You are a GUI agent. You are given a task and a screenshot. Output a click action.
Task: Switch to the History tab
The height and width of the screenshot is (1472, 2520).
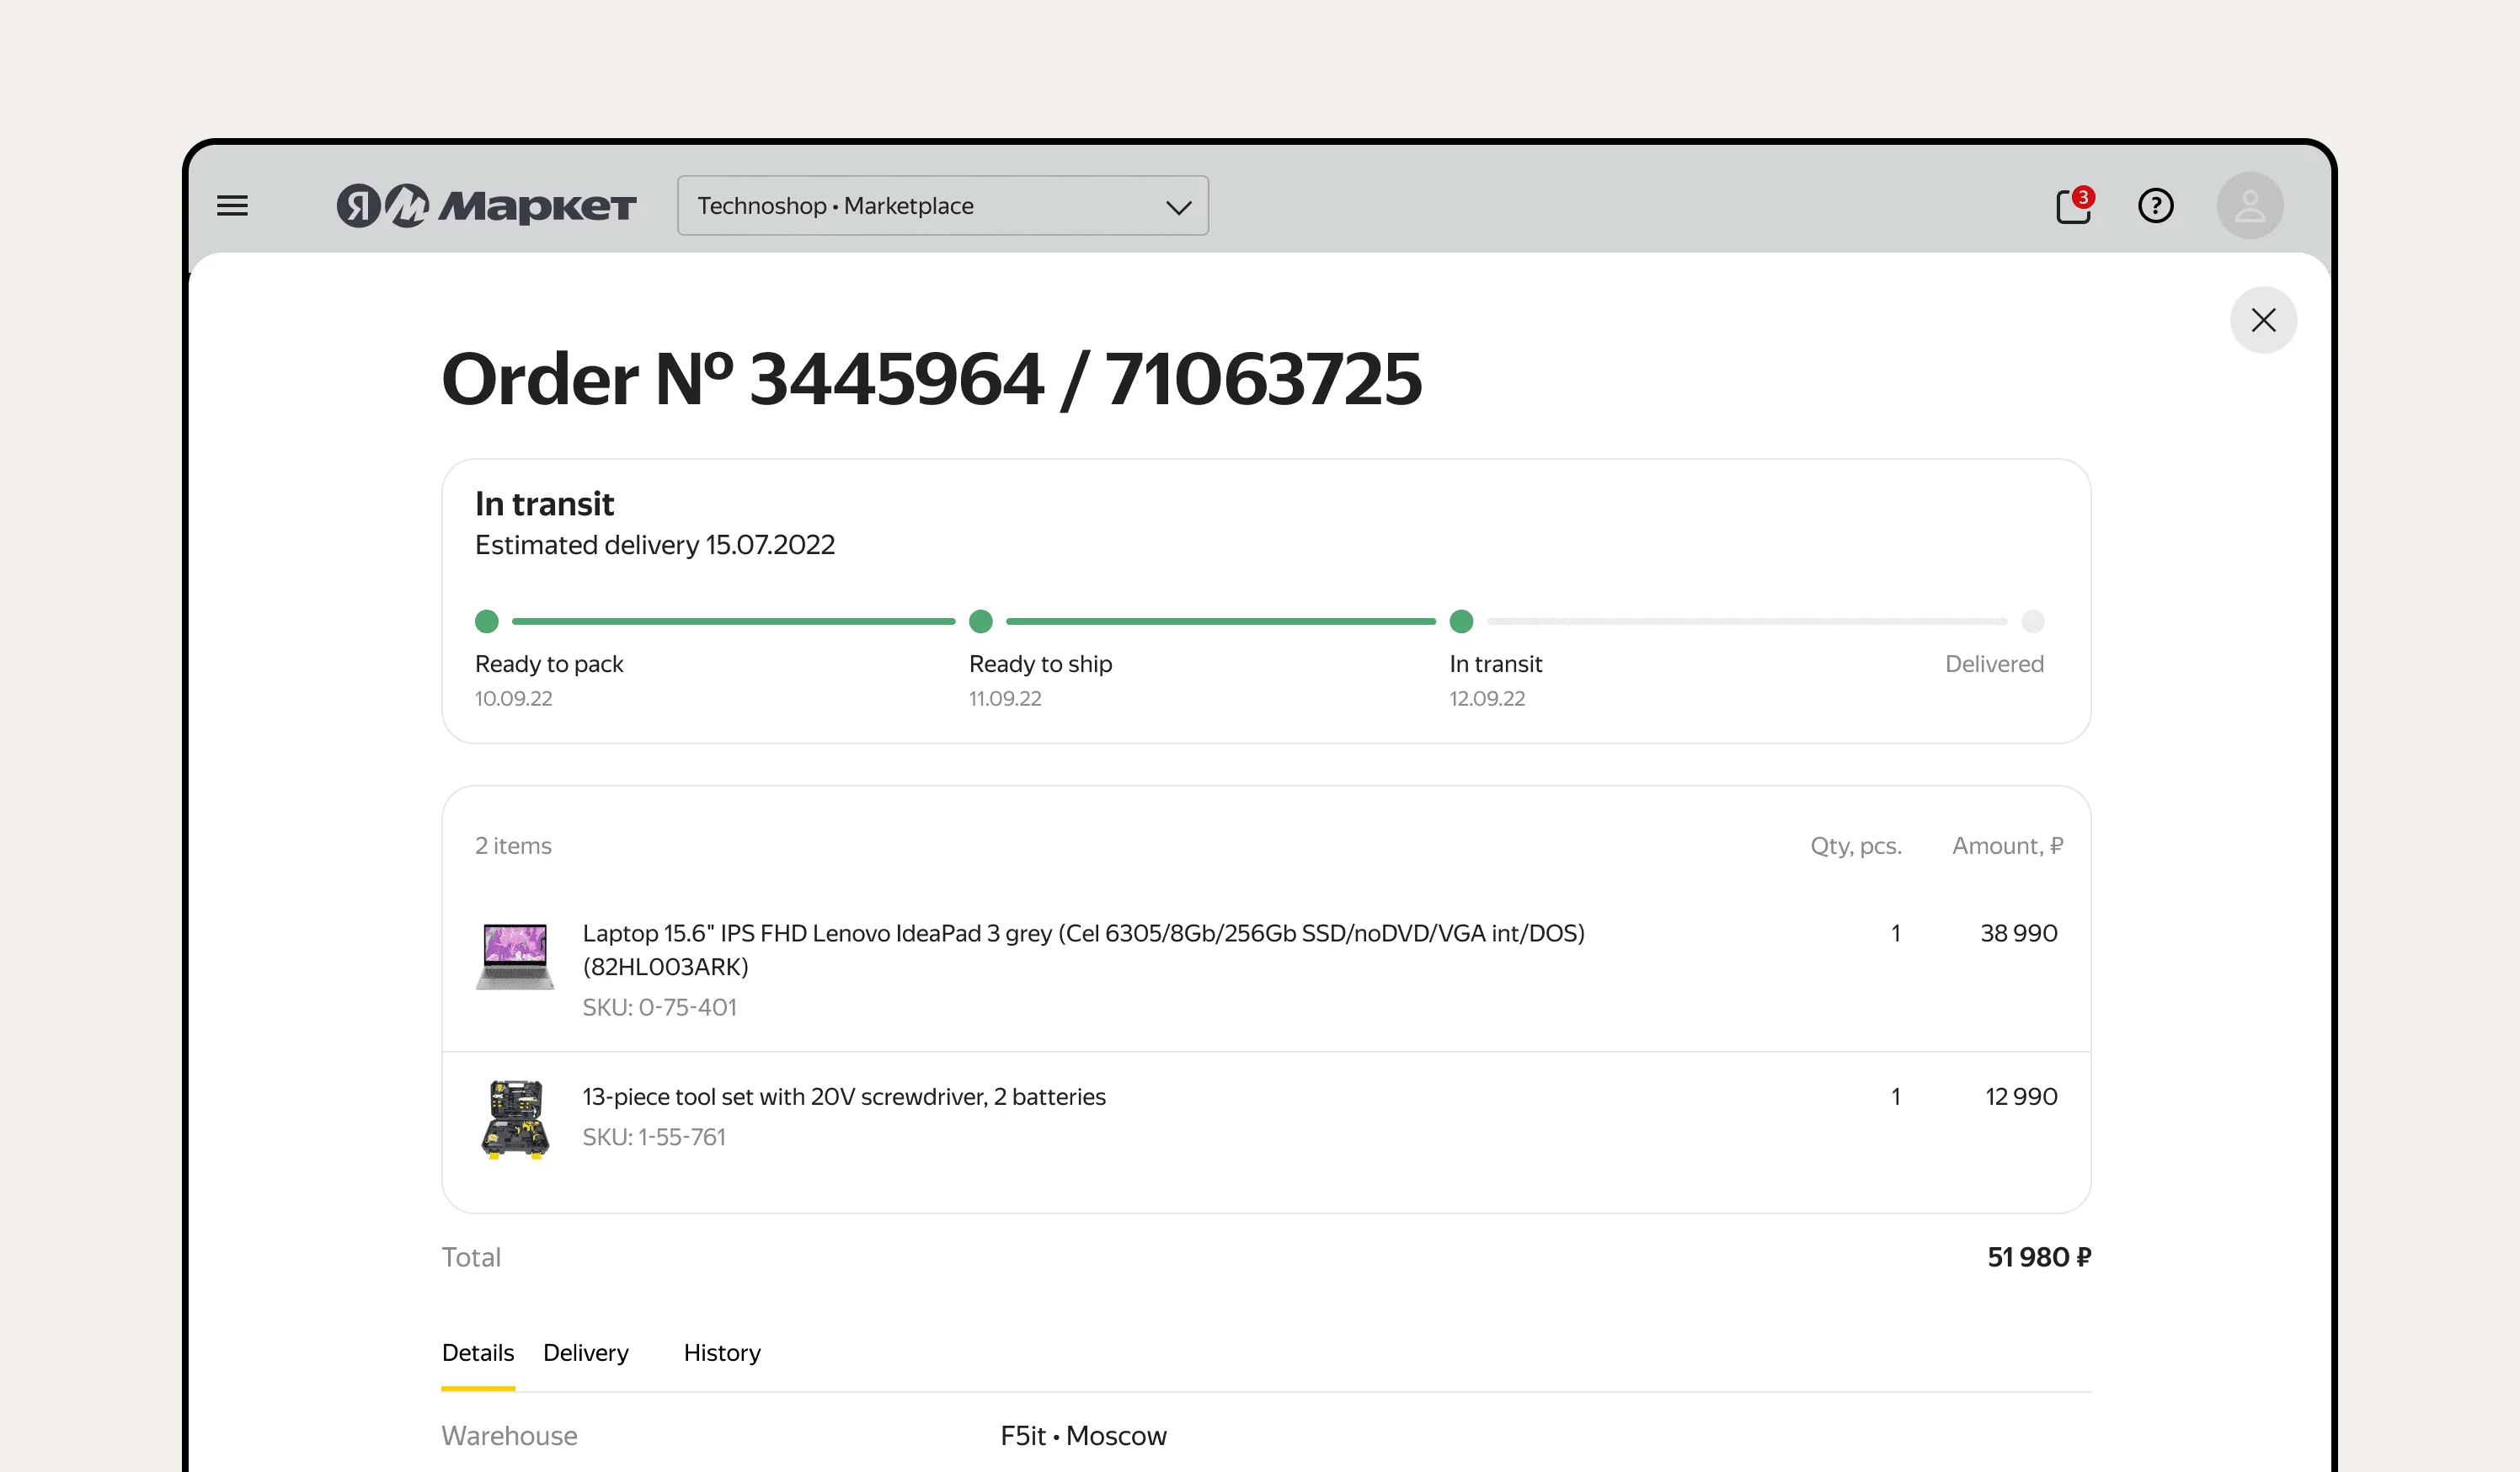click(722, 1353)
